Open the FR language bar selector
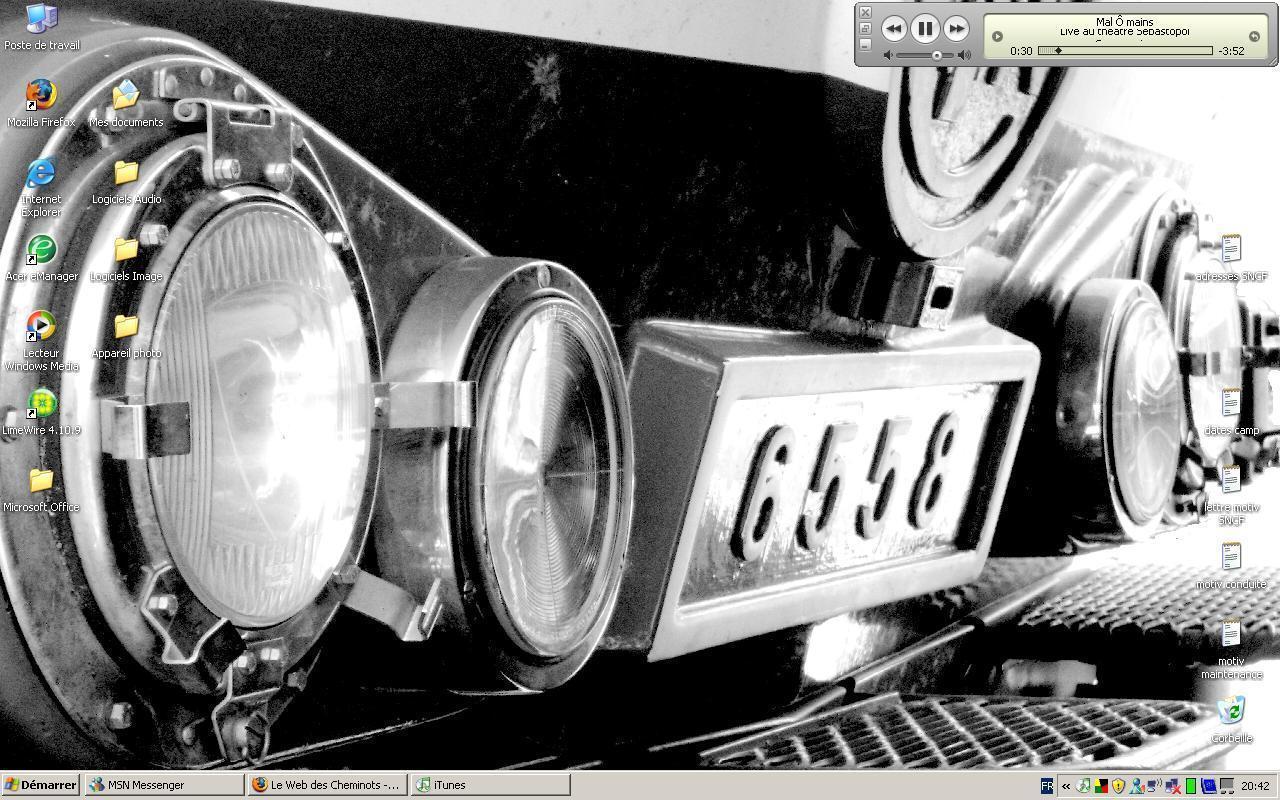The image size is (1280, 800). [1046, 786]
